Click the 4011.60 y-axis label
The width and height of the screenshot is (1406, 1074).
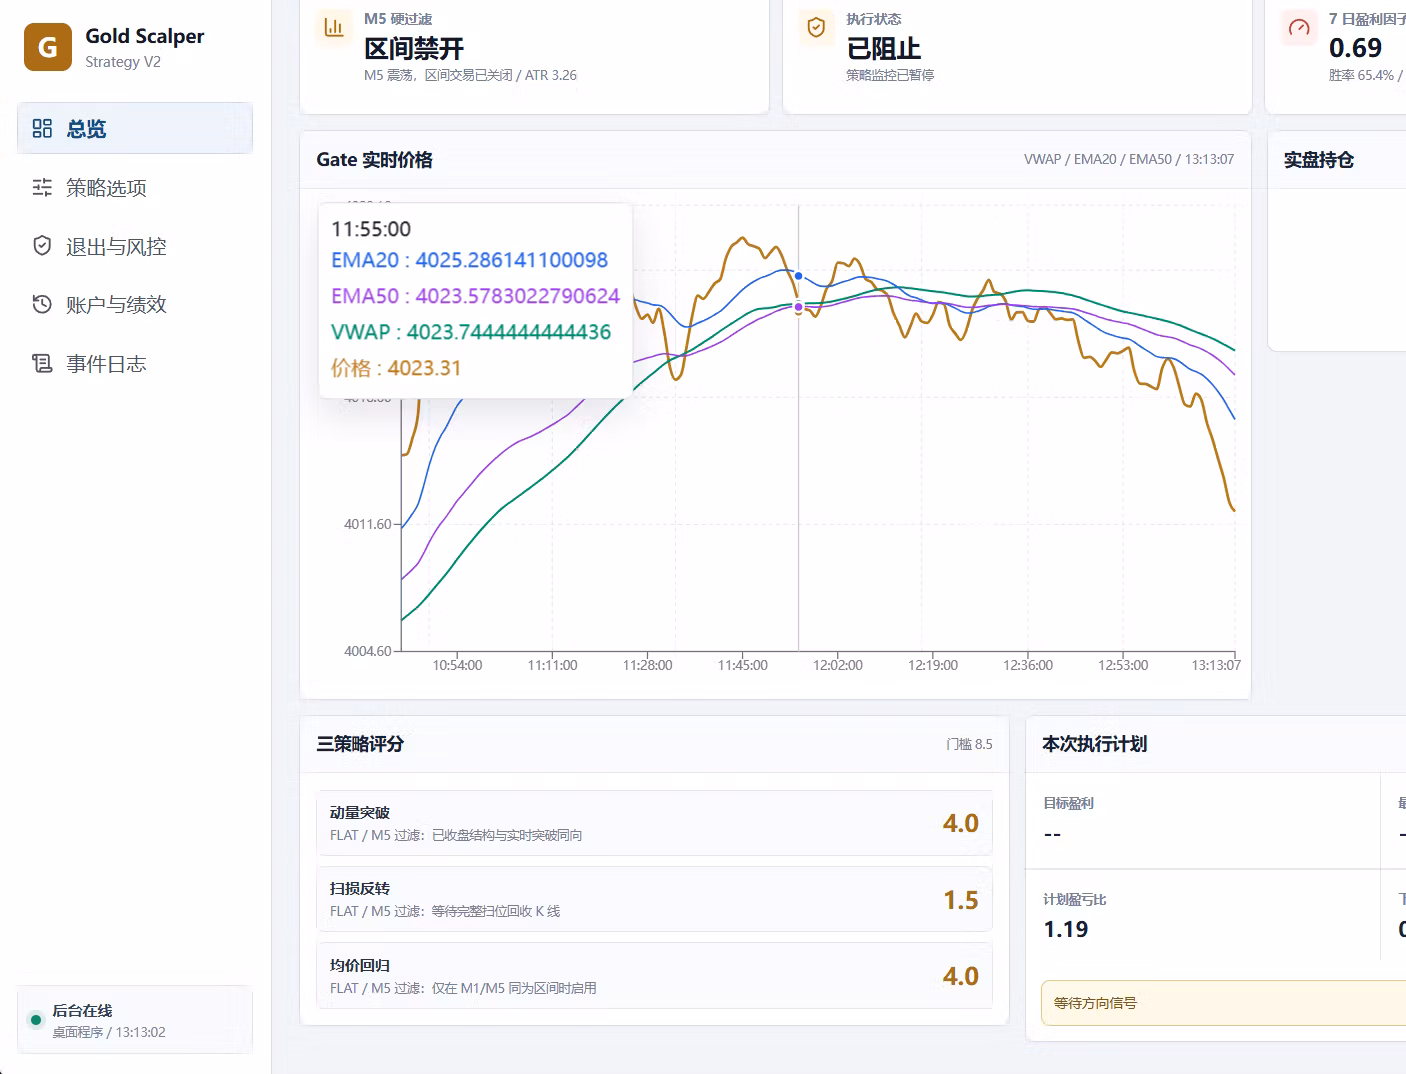click(368, 524)
